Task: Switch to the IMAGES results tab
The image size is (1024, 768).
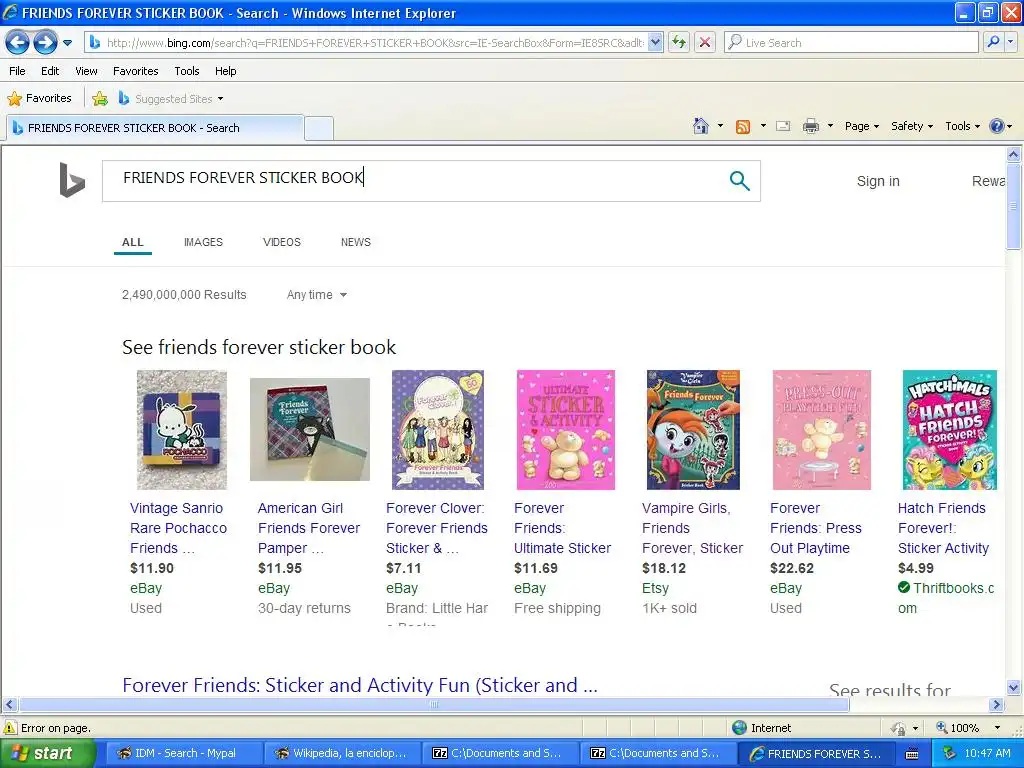Action: 203,242
